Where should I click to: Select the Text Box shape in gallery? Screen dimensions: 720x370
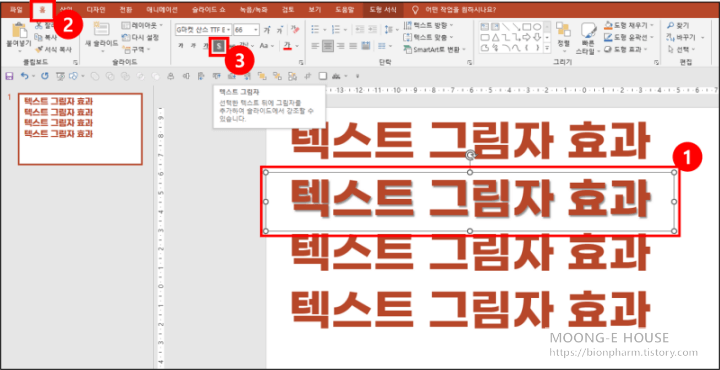click(x=485, y=27)
